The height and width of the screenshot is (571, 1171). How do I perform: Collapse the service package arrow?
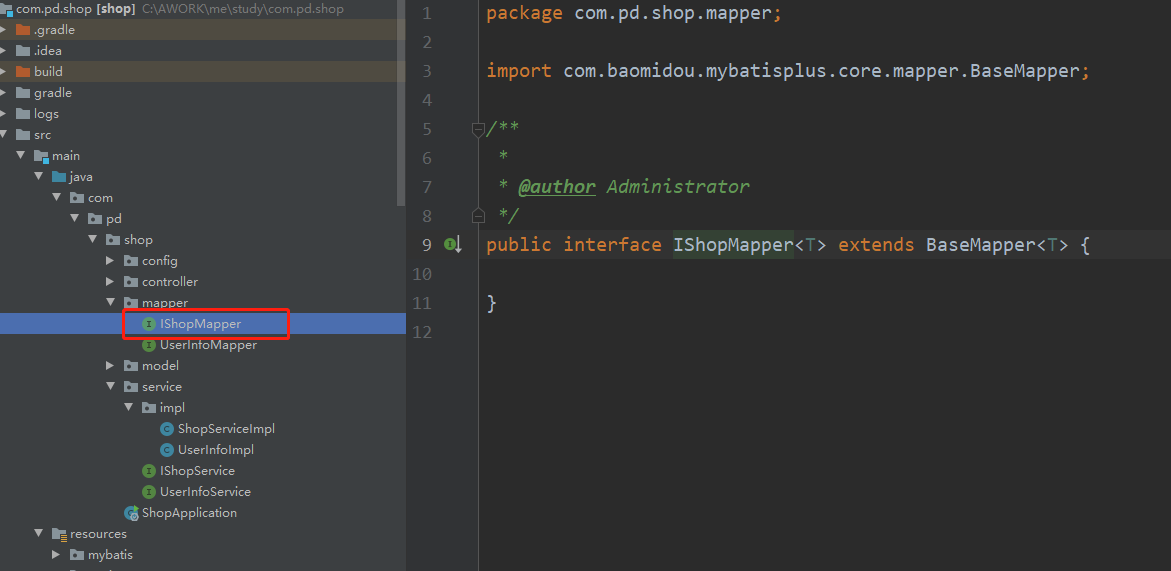coord(110,386)
